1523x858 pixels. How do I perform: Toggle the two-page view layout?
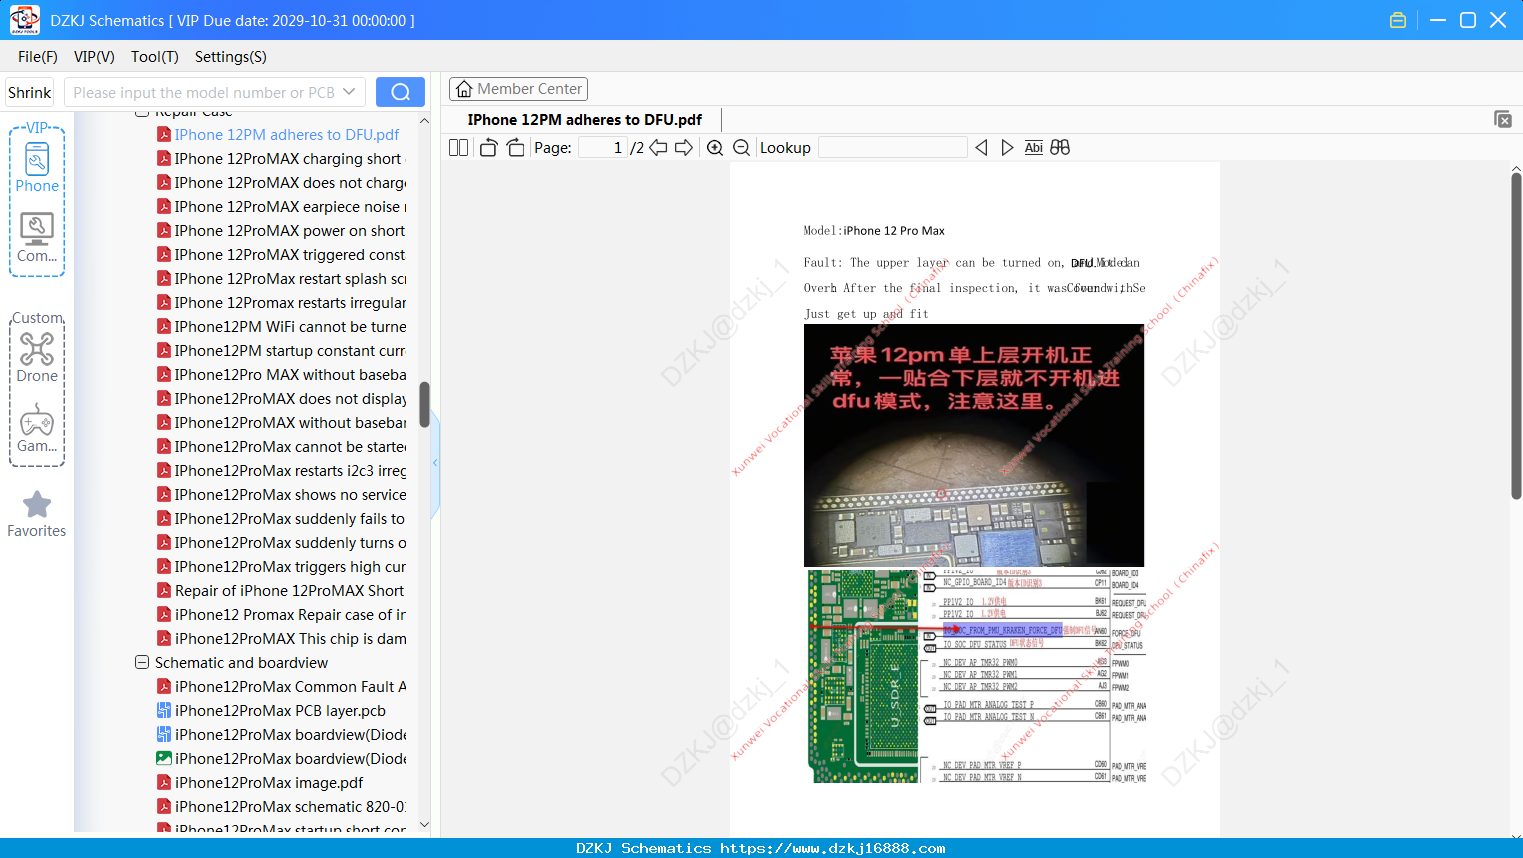[x=459, y=148]
